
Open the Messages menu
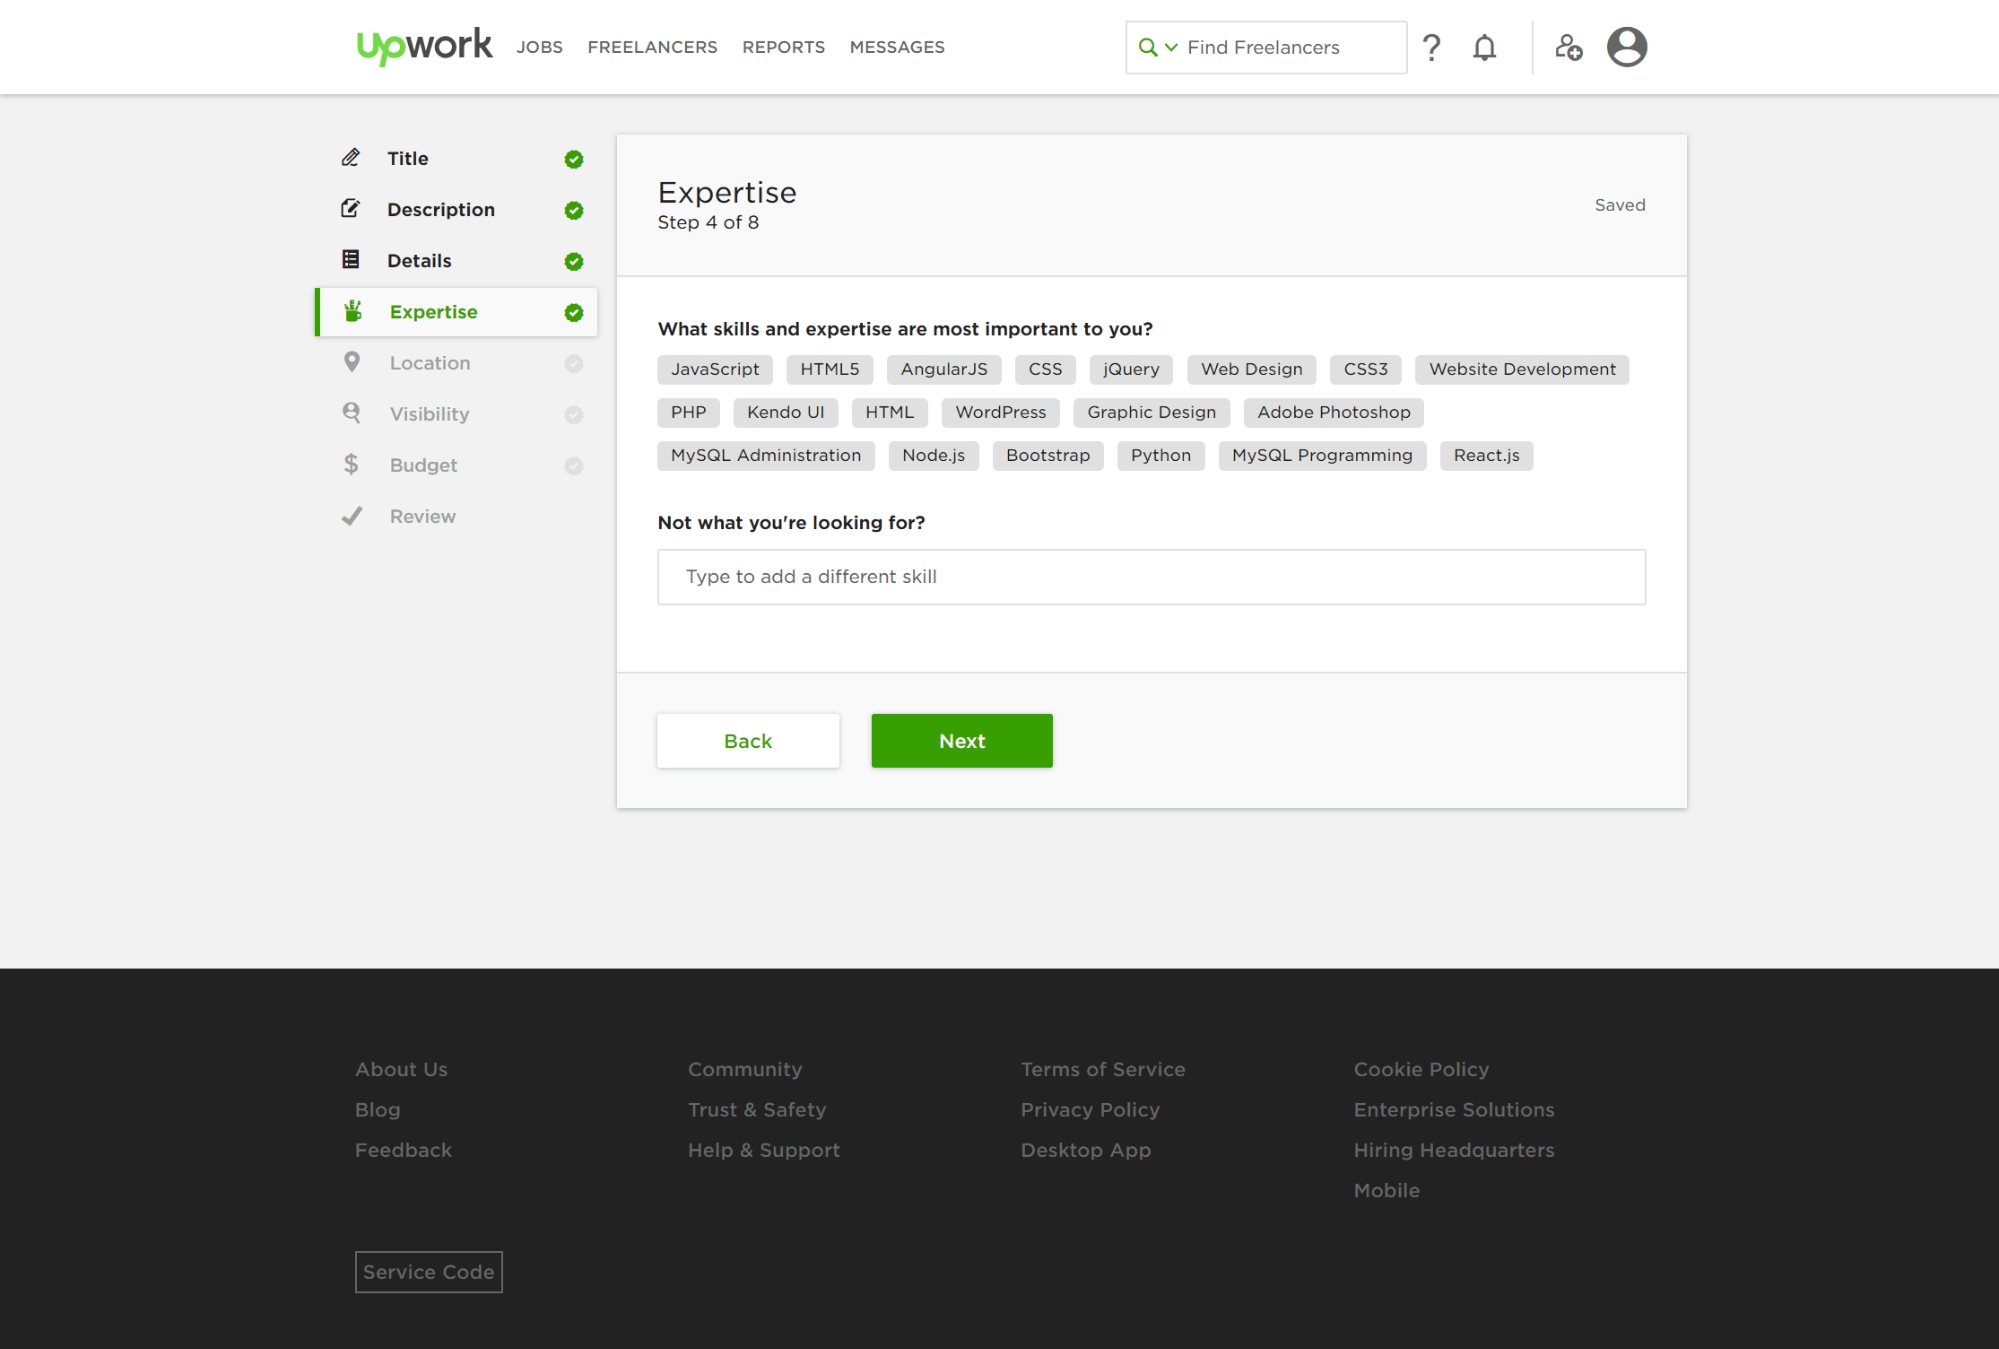(898, 47)
